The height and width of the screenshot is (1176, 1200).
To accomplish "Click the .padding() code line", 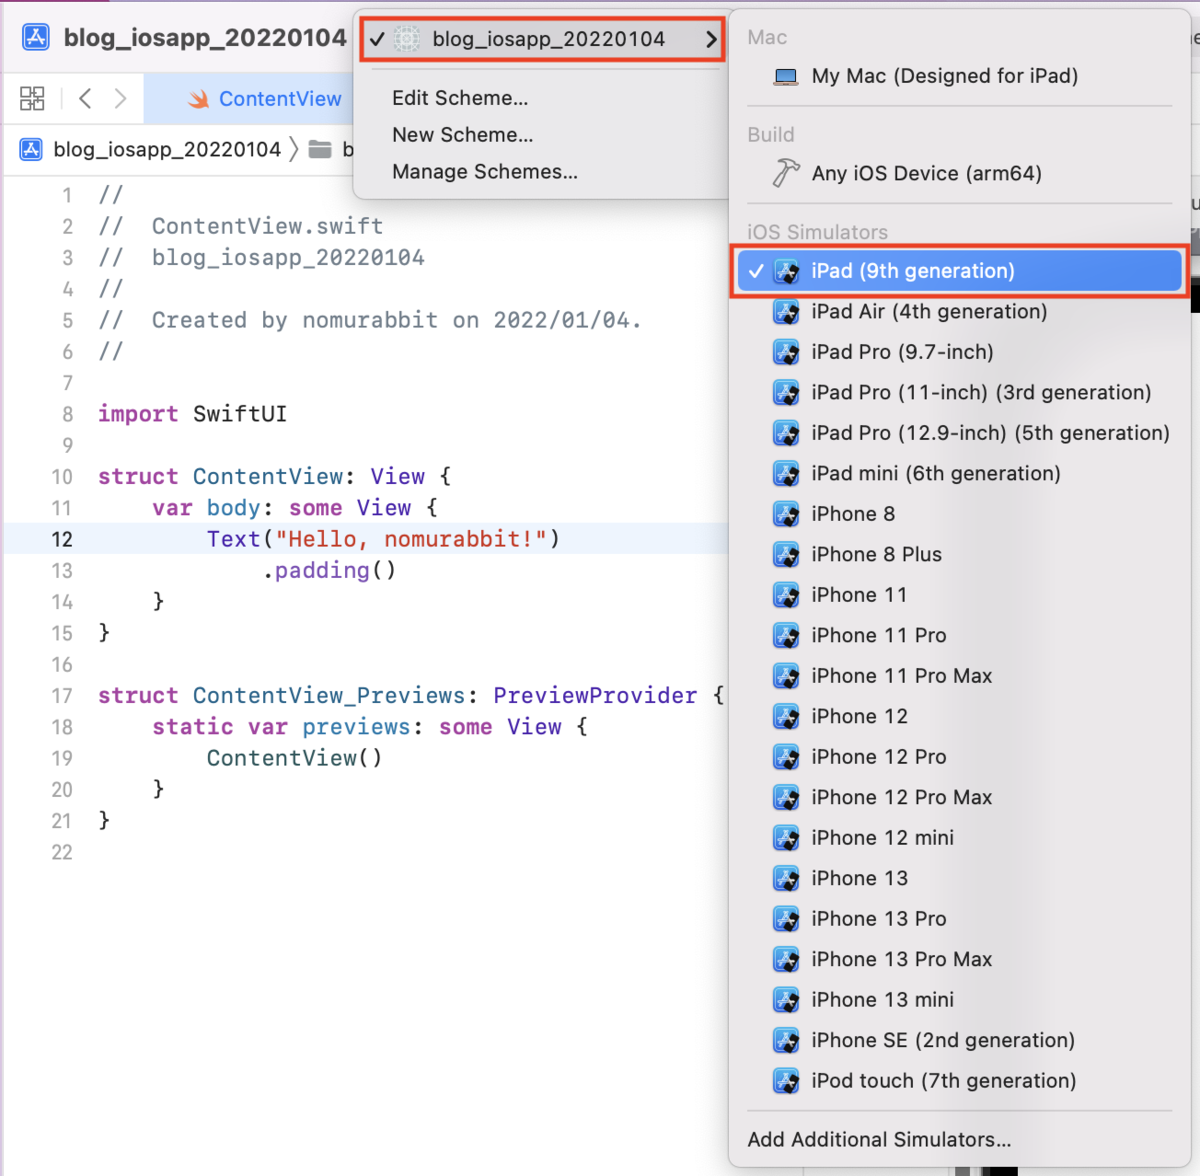I will click(x=329, y=571).
